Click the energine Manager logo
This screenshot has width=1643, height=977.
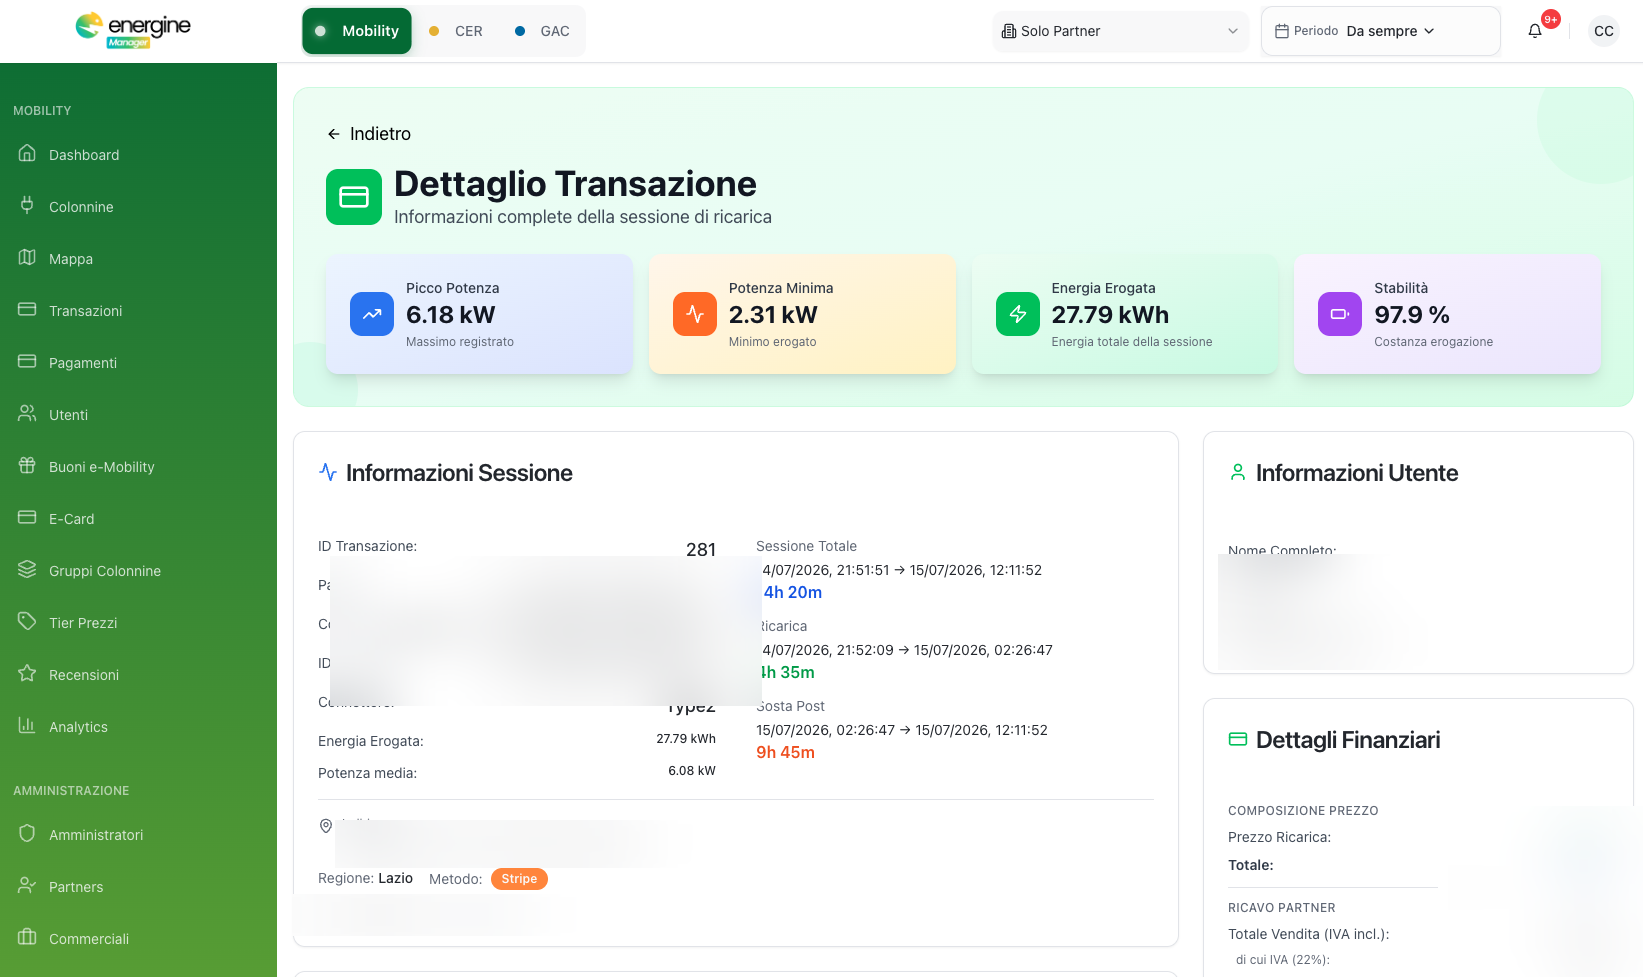[x=133, y=30]
